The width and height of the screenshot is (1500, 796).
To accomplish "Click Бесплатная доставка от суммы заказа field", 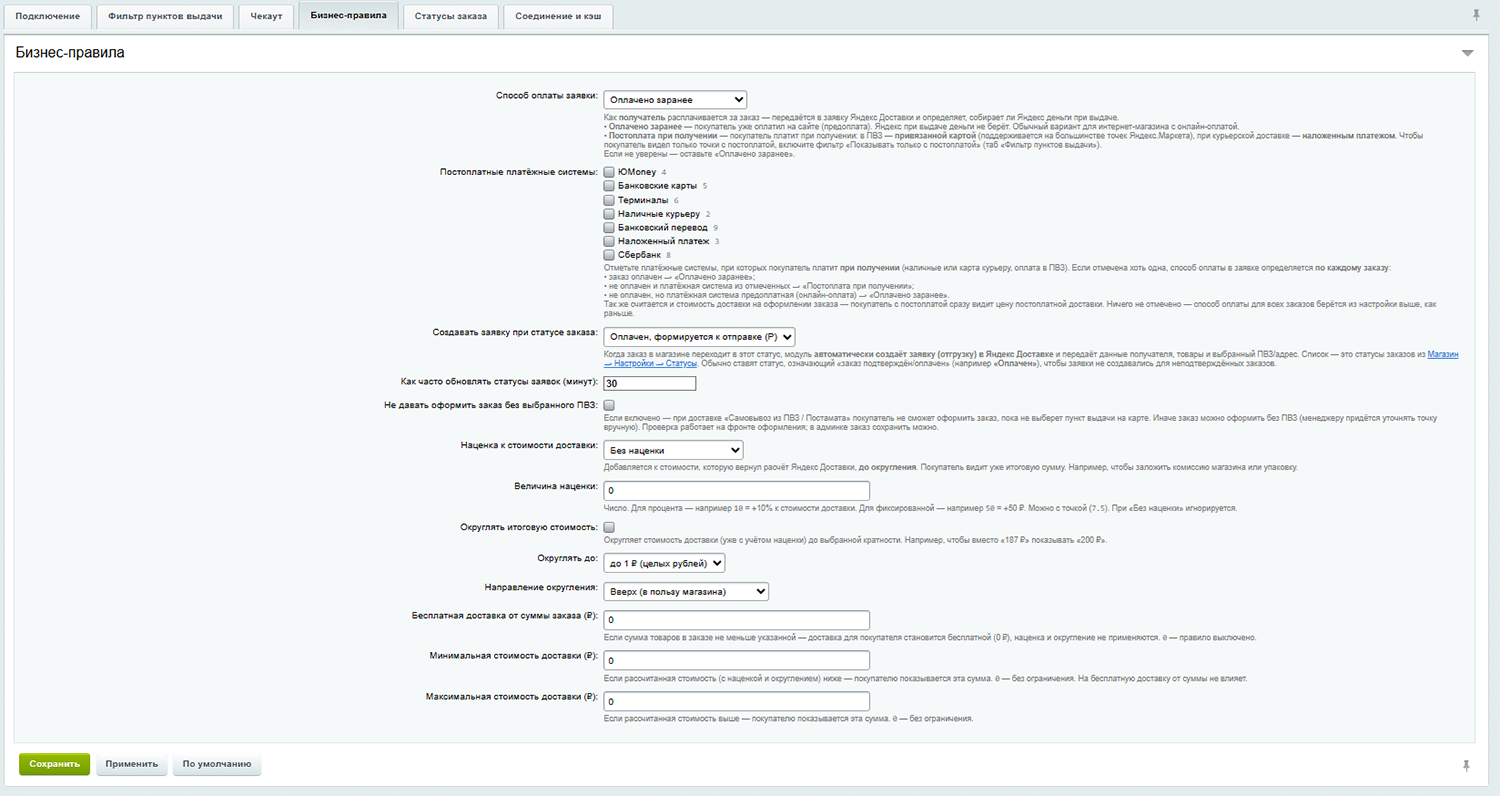I will (x=736, y=620).
